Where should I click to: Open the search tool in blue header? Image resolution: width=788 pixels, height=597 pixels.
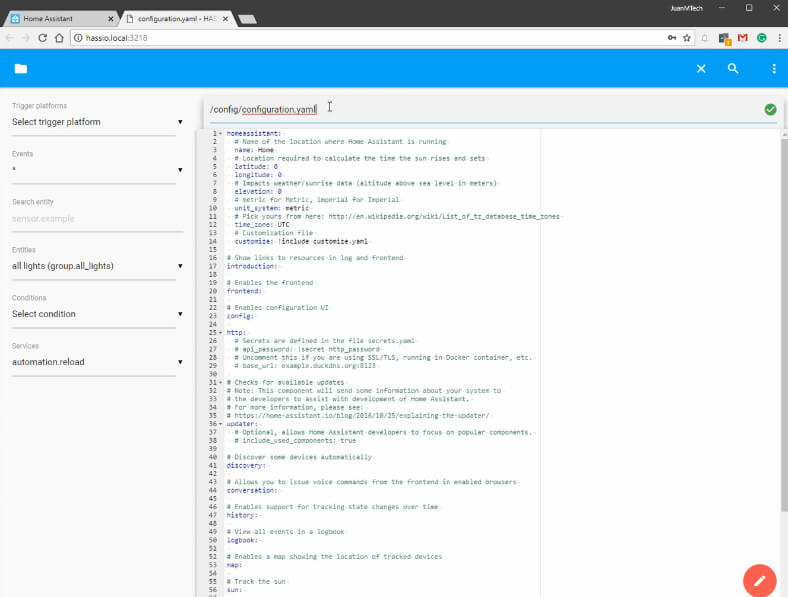coord(733,68)
